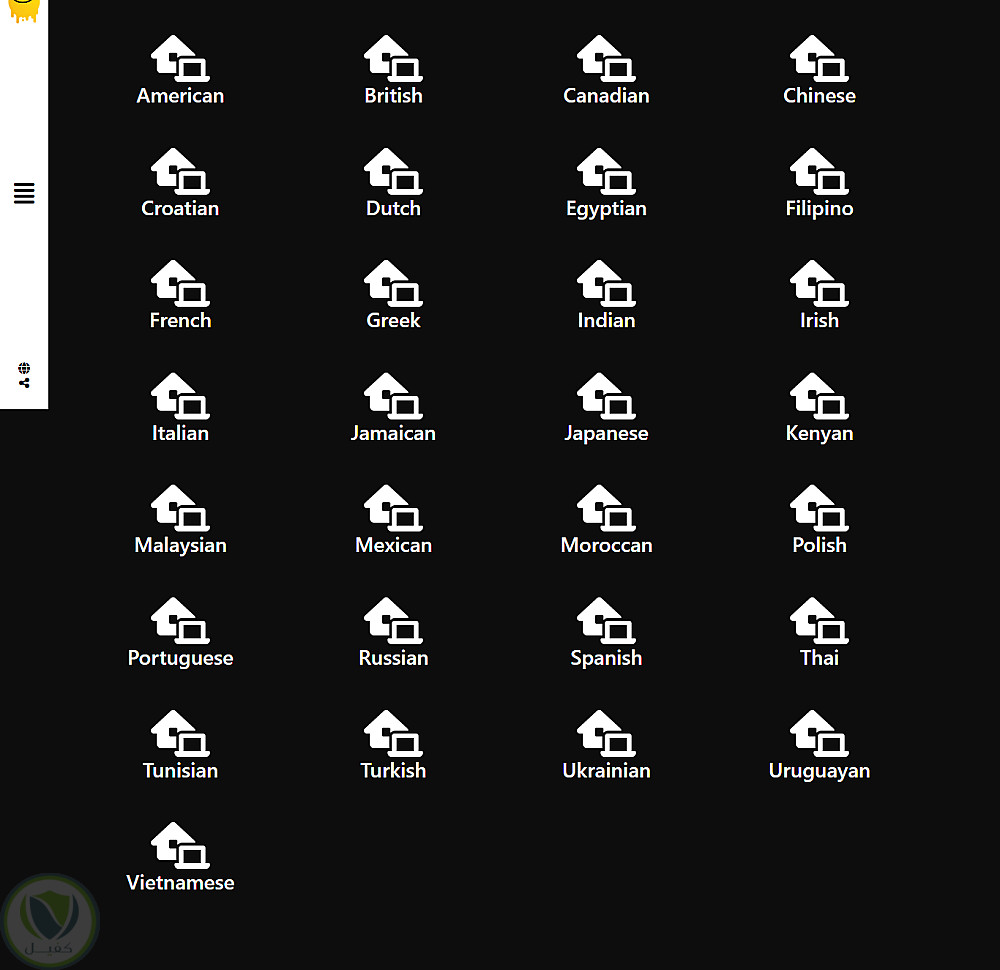This screenshot has width=1000, height=970.
Task: Open the Russian category icon
Action: [x=393, y=621]
